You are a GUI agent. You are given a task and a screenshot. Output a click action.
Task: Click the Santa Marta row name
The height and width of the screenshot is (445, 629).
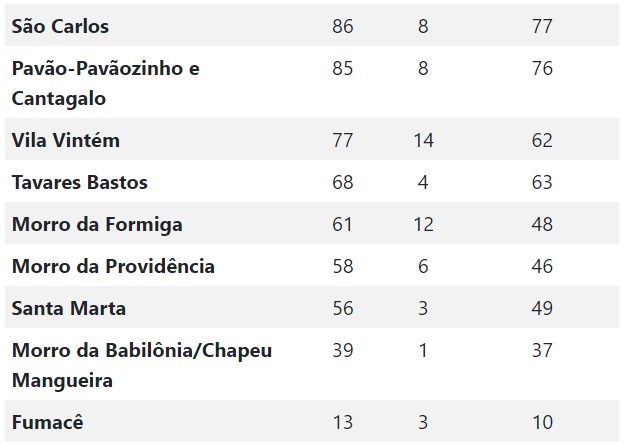tap(69, 309)
